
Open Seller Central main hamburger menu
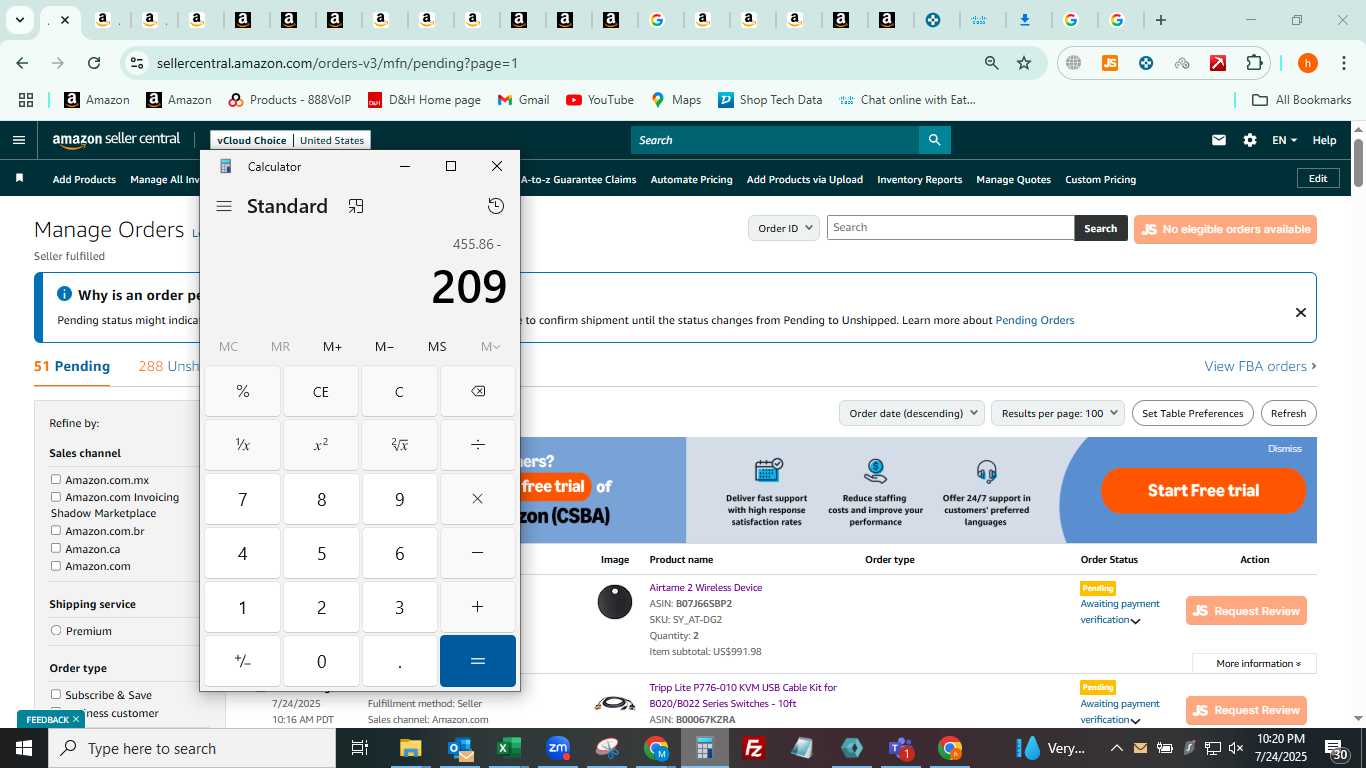point(18,140)
